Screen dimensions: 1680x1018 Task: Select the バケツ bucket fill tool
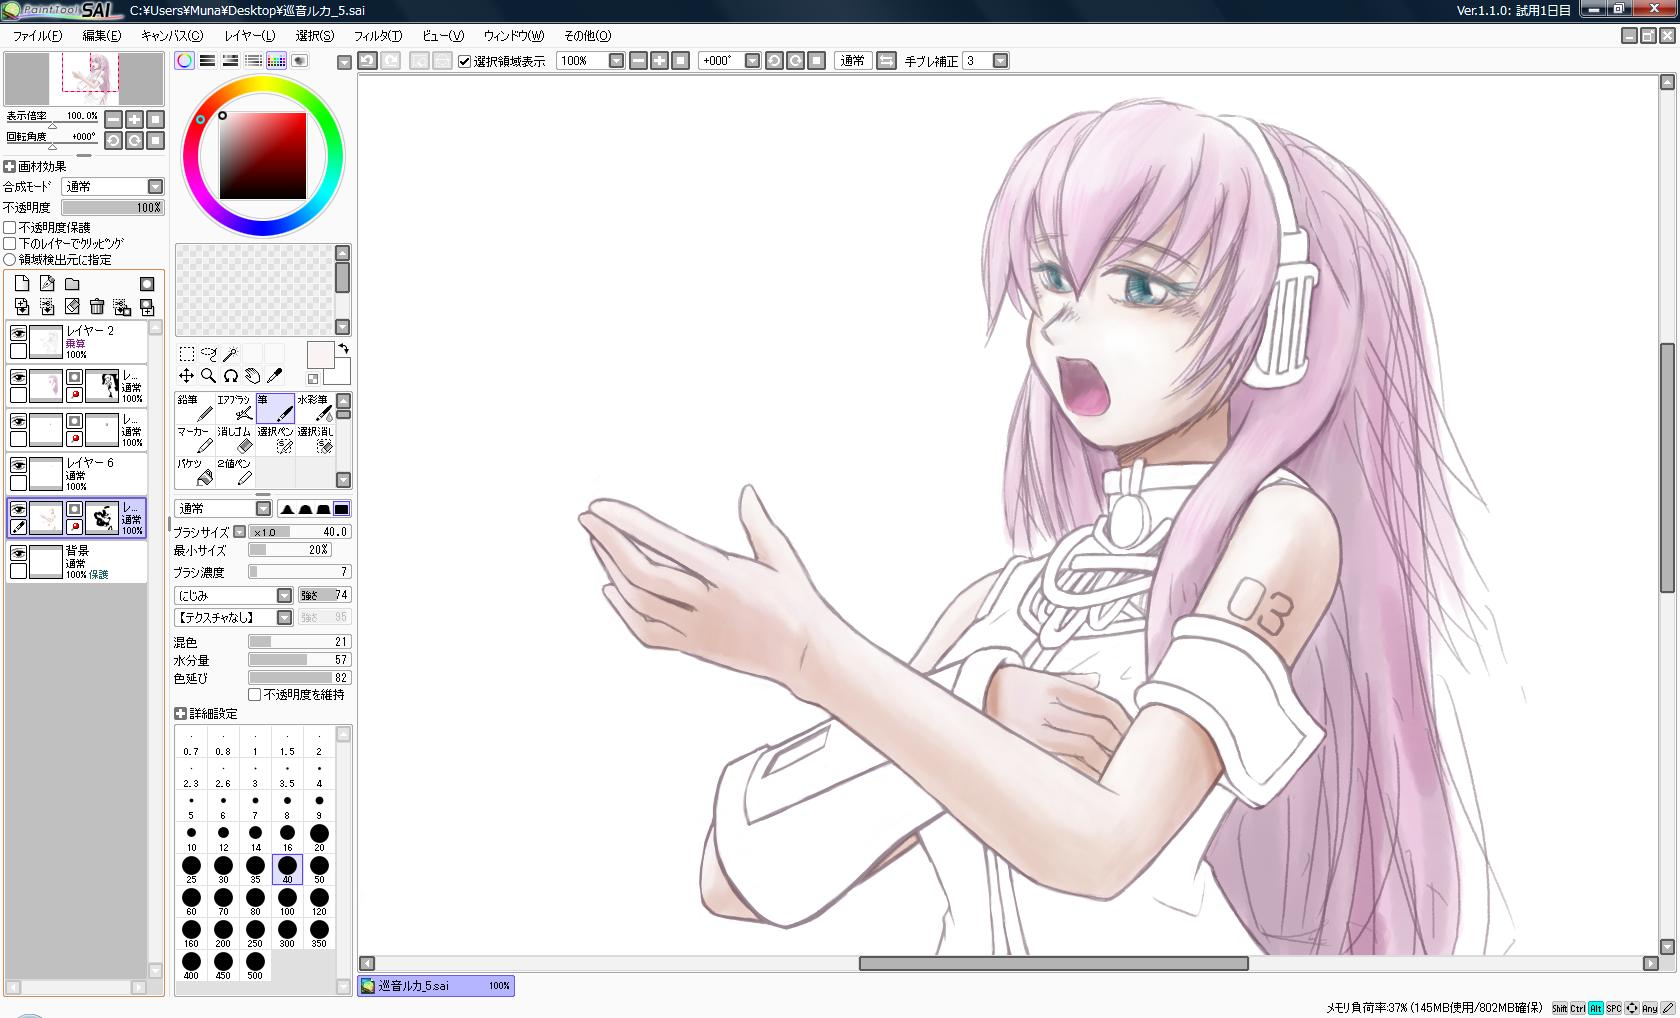(195, 472)
